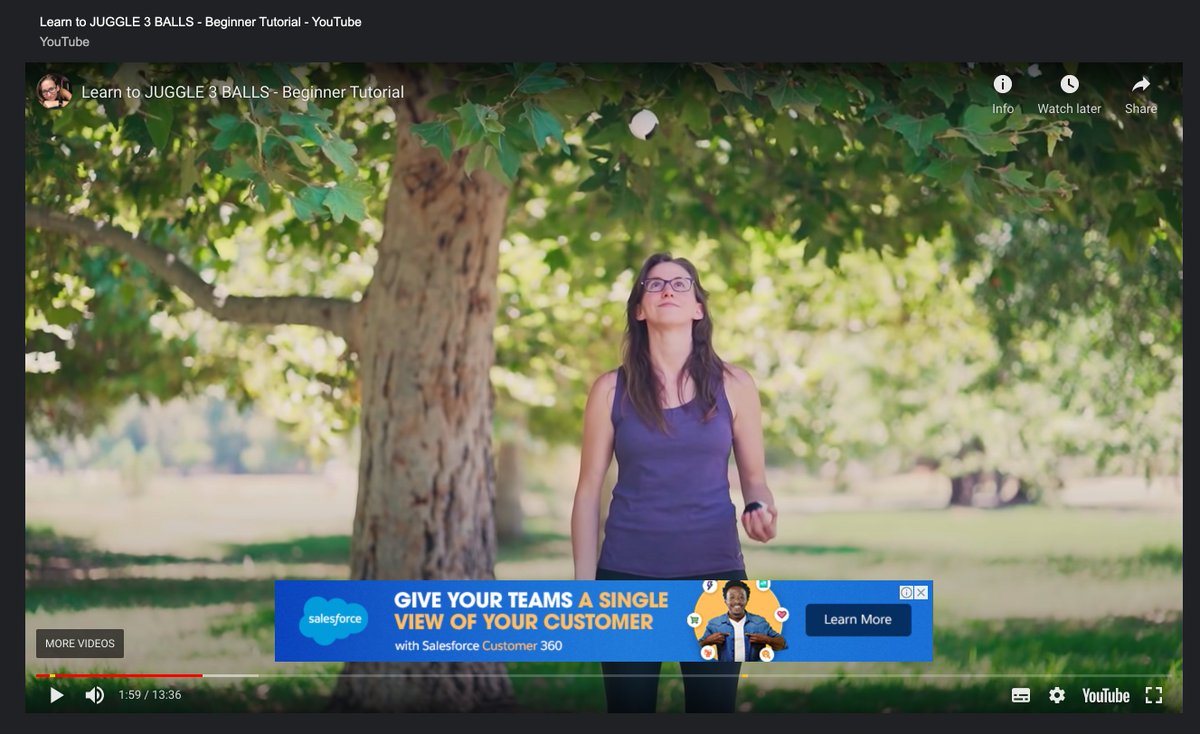Open the channel avatar thumbnail
1200x734 pixels.
pyautogui.click(x=54, y=91)
